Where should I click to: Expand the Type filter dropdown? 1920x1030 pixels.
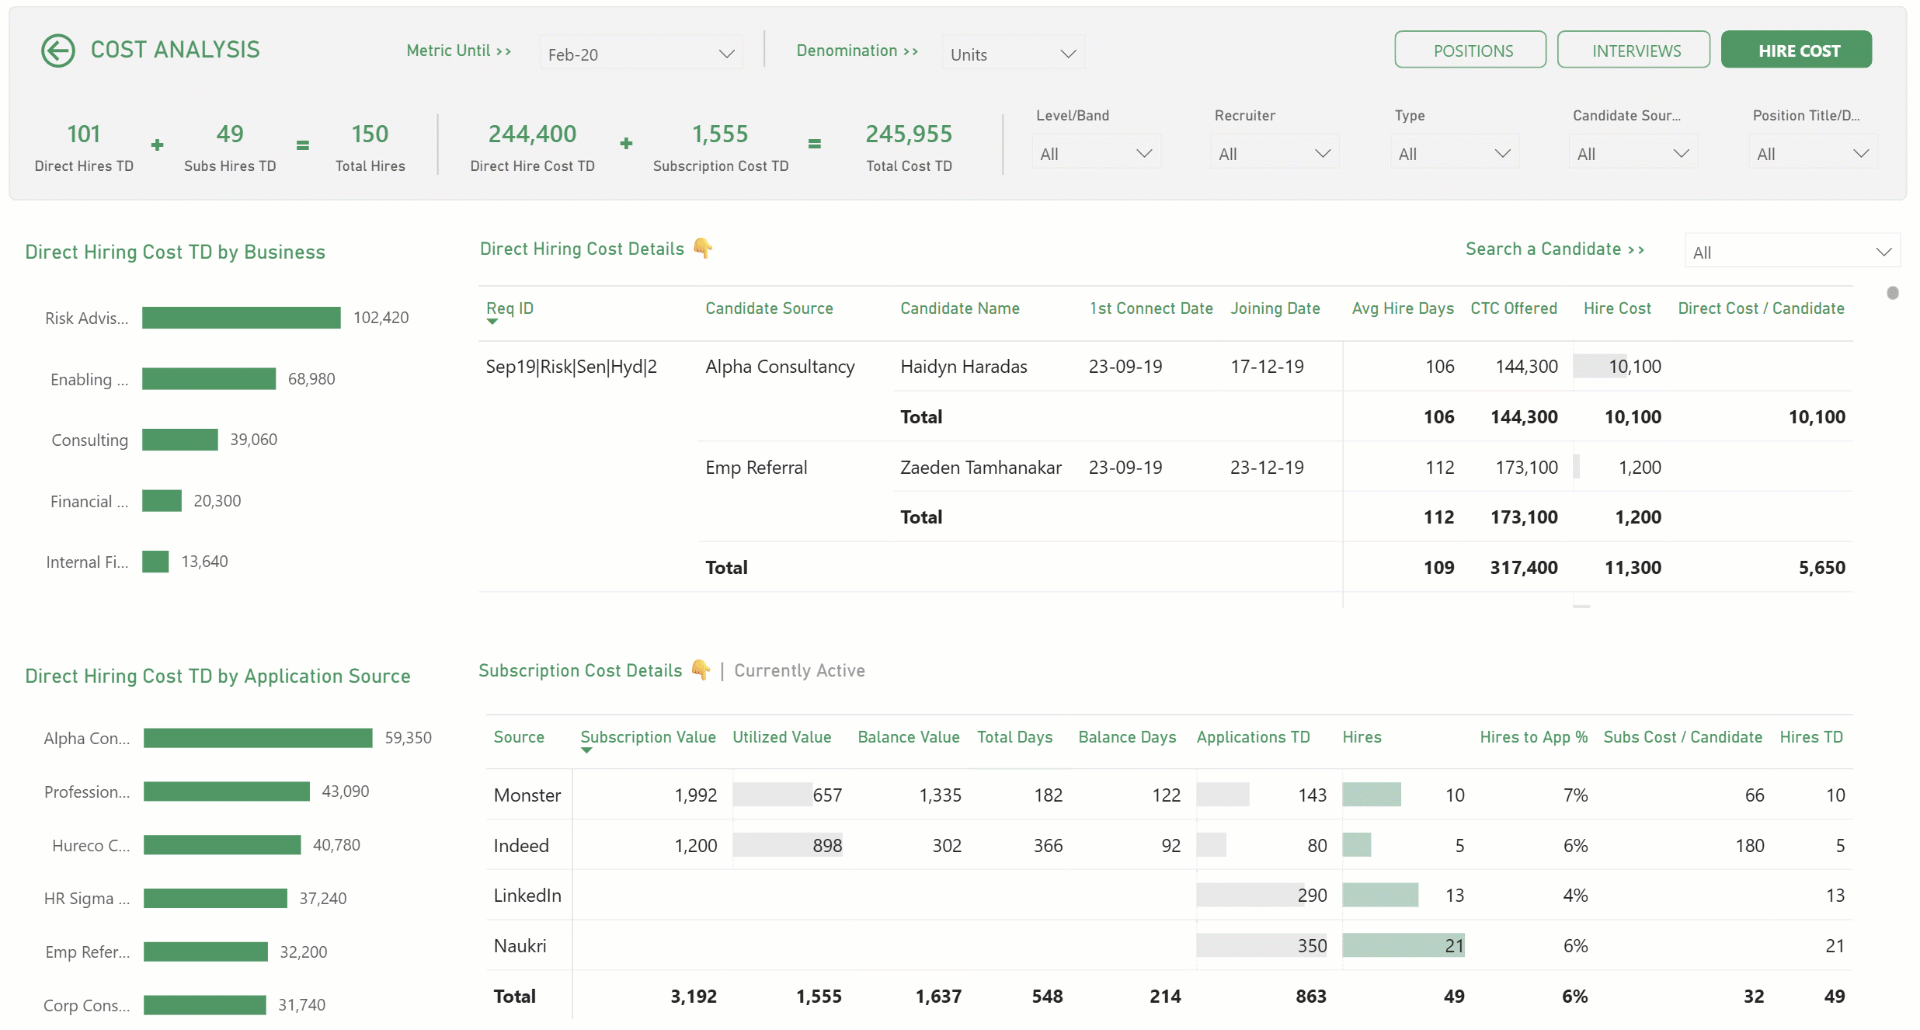click(1454, 153)
